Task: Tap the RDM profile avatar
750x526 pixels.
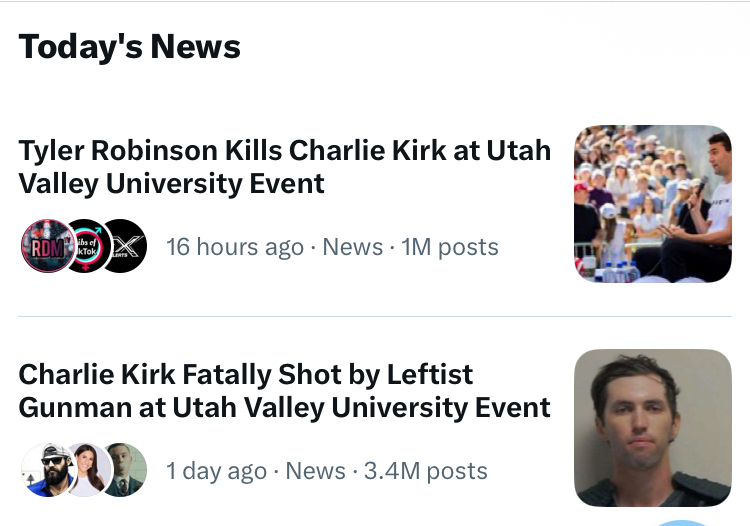Action: (x=46, y=246)
